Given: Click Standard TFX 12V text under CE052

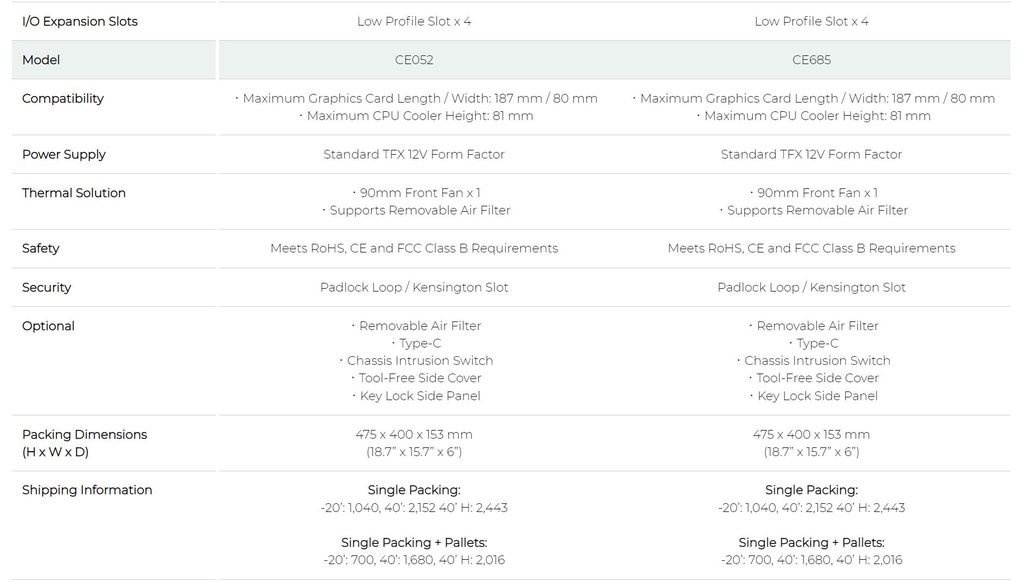Looking at the screenshot, I should (x=414, y=155).
